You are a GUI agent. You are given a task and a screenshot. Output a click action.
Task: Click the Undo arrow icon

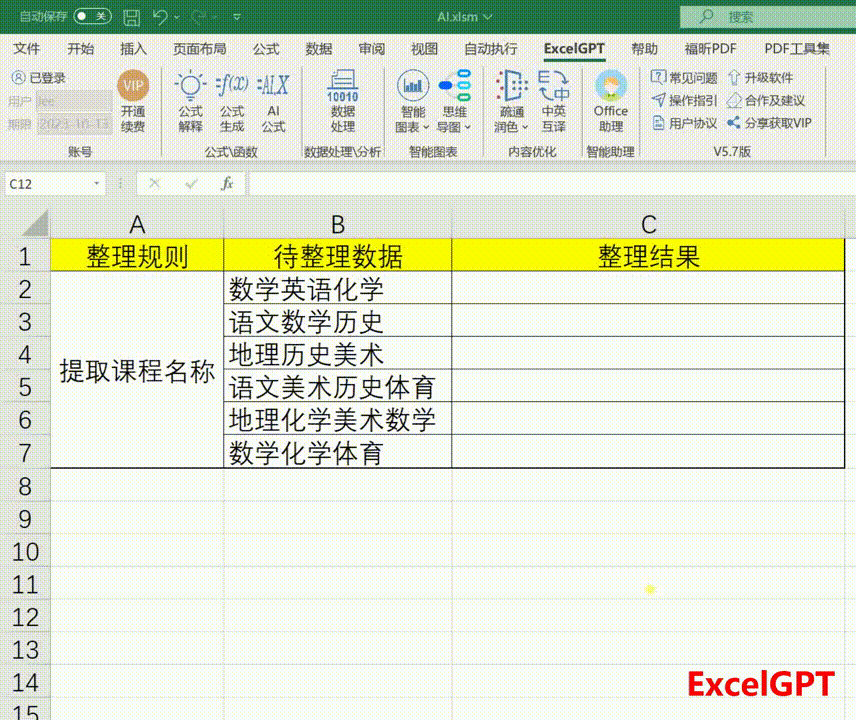pyautogui.click(x=160, y=17)
